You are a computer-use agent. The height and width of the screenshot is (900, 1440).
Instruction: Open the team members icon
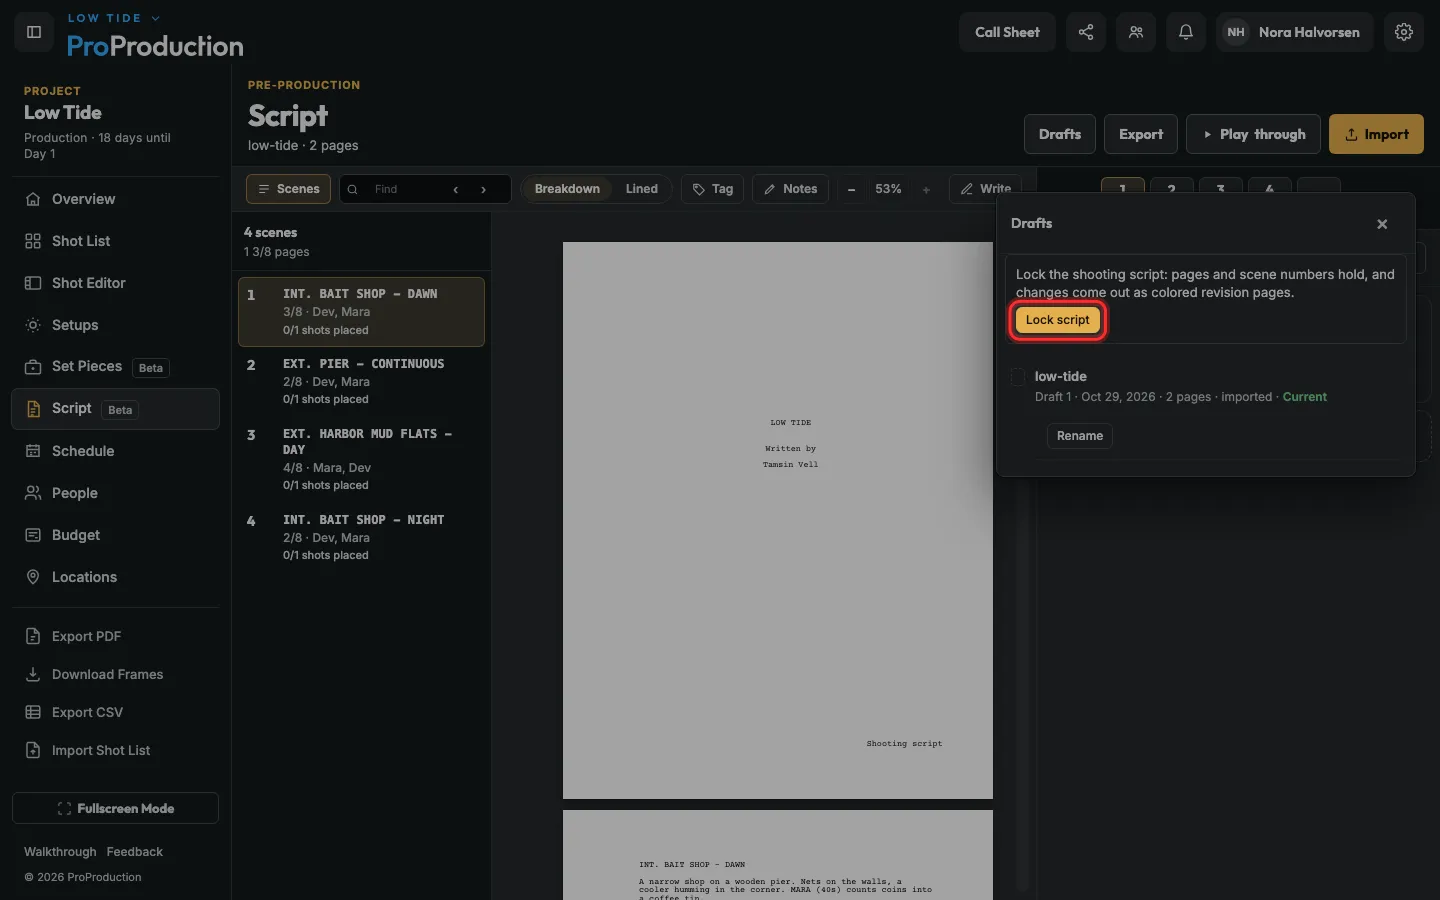[x=1136, y=32]
